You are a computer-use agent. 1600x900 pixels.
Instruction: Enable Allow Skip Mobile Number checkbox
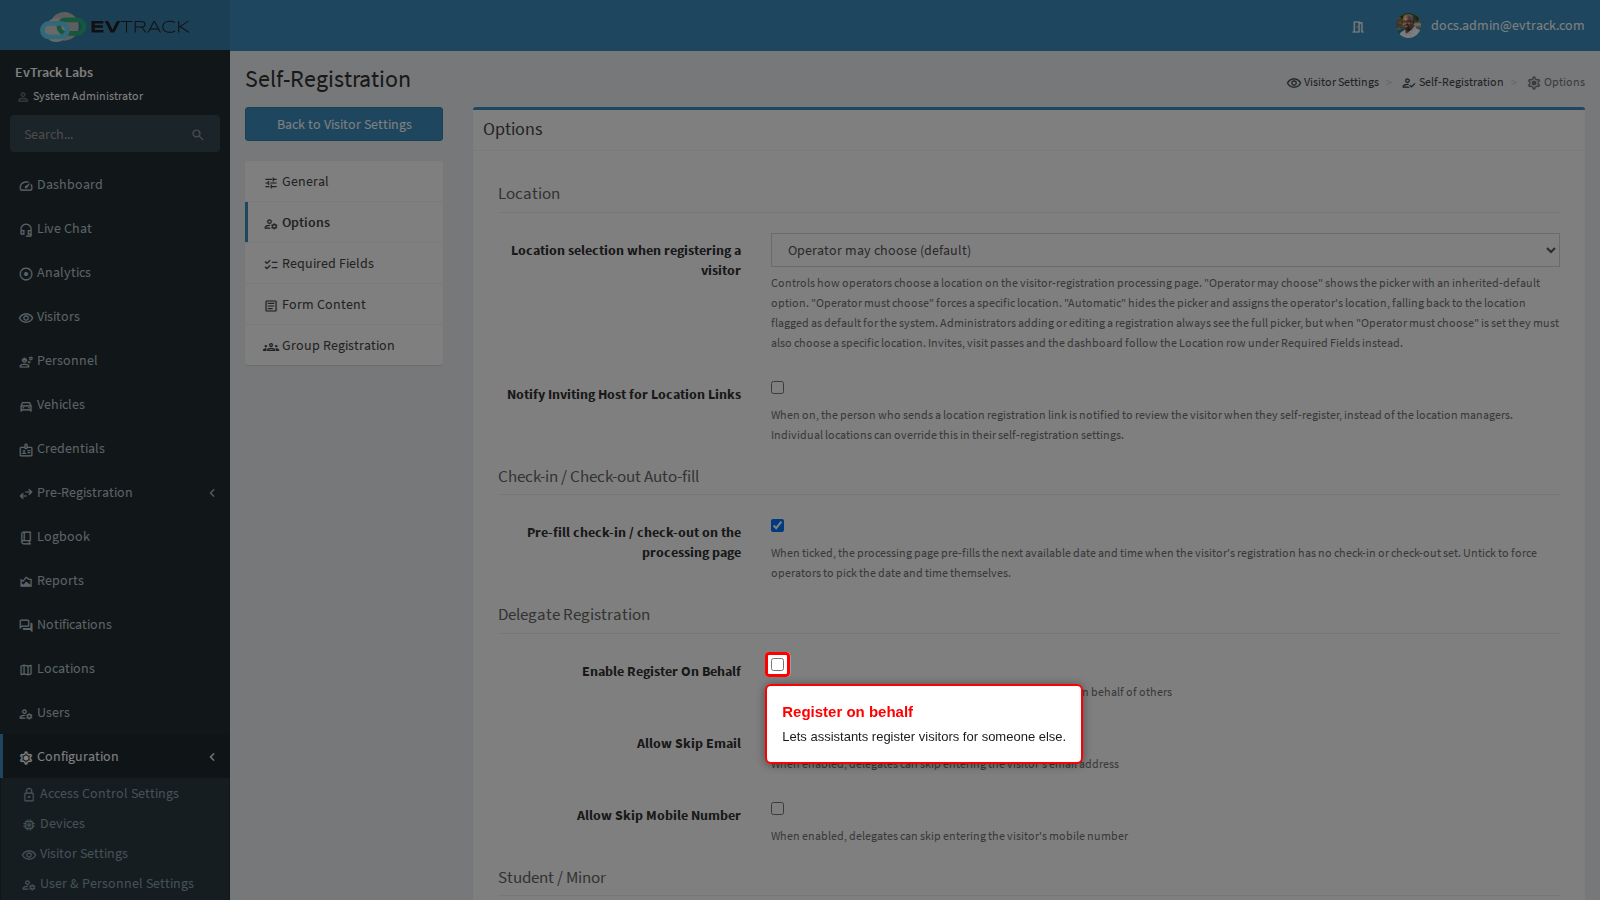(x=777, y=809)
